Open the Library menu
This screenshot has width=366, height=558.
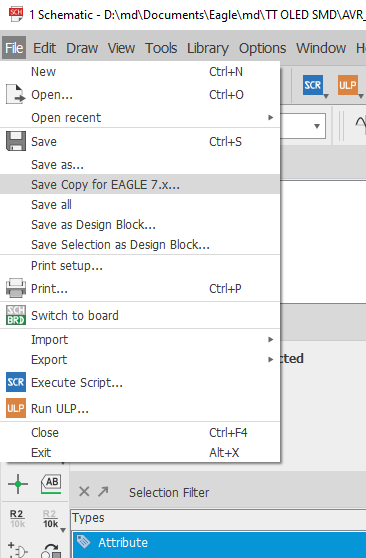pos(208,48)
